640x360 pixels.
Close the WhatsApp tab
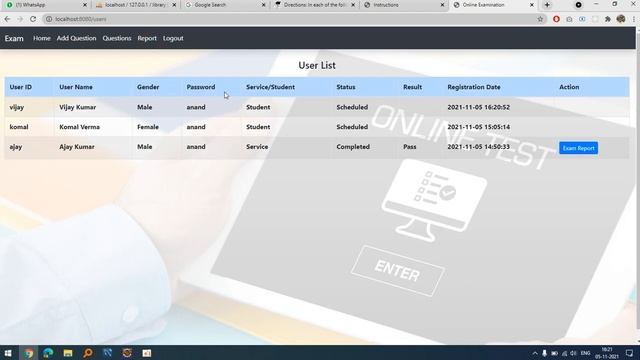click(x=85, y=5)
